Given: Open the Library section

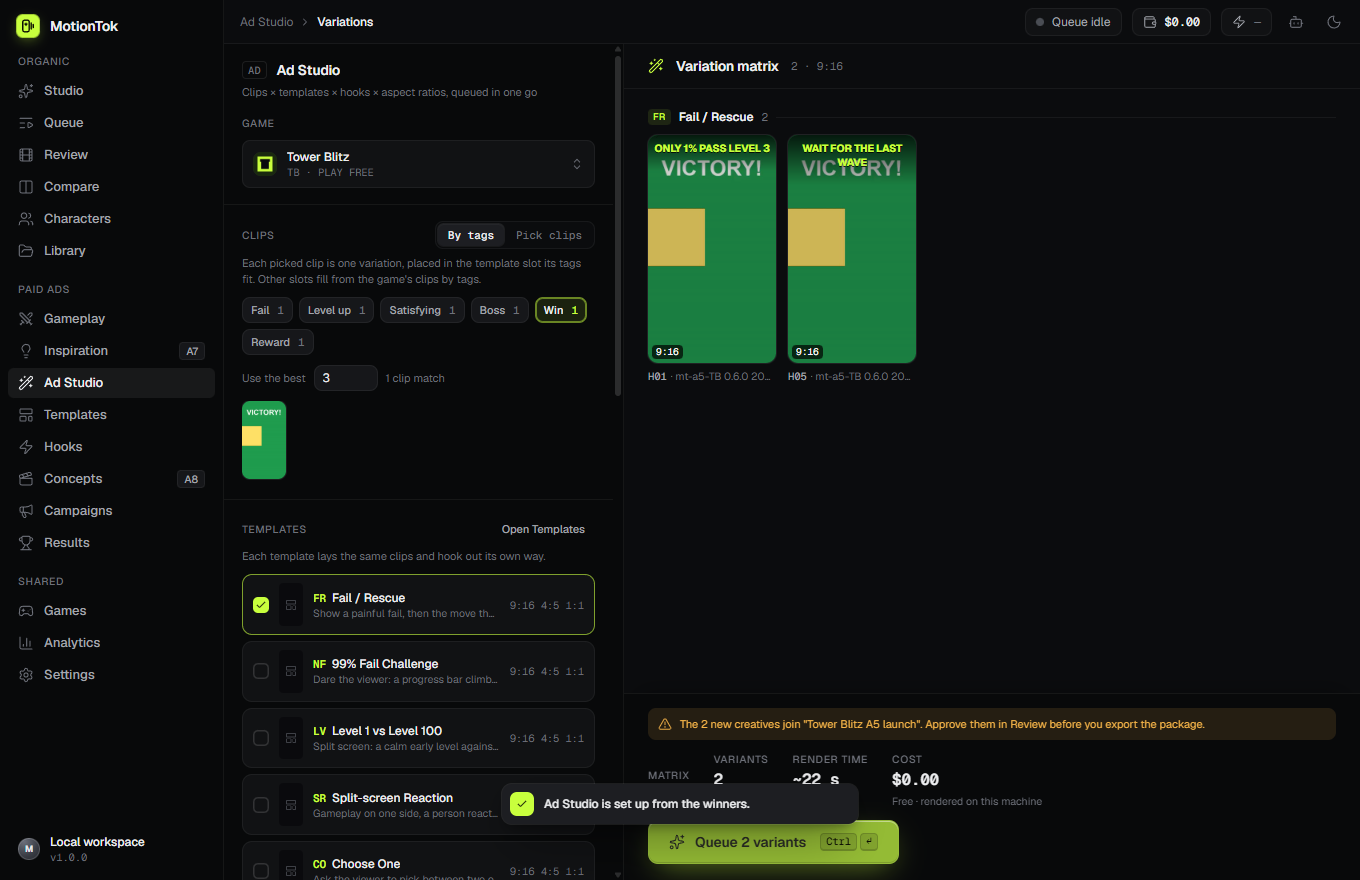Looking at the screenshot, I should coord(111,251).
